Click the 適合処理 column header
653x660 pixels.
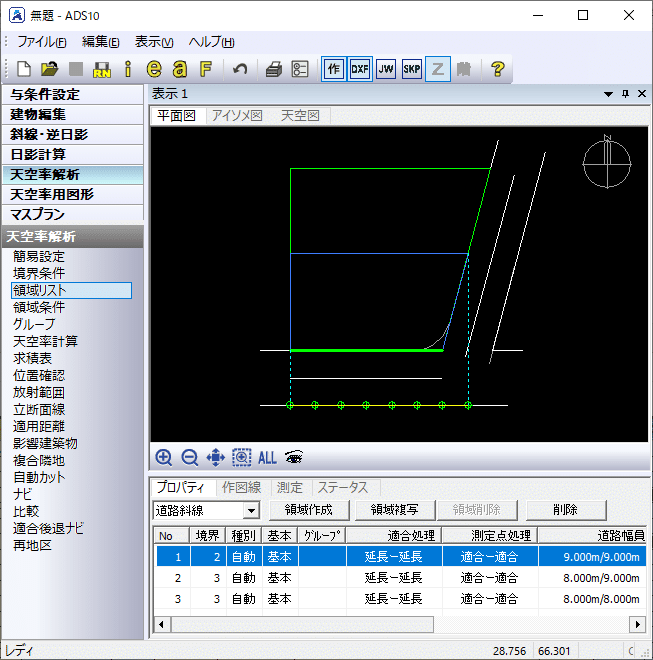394,535
